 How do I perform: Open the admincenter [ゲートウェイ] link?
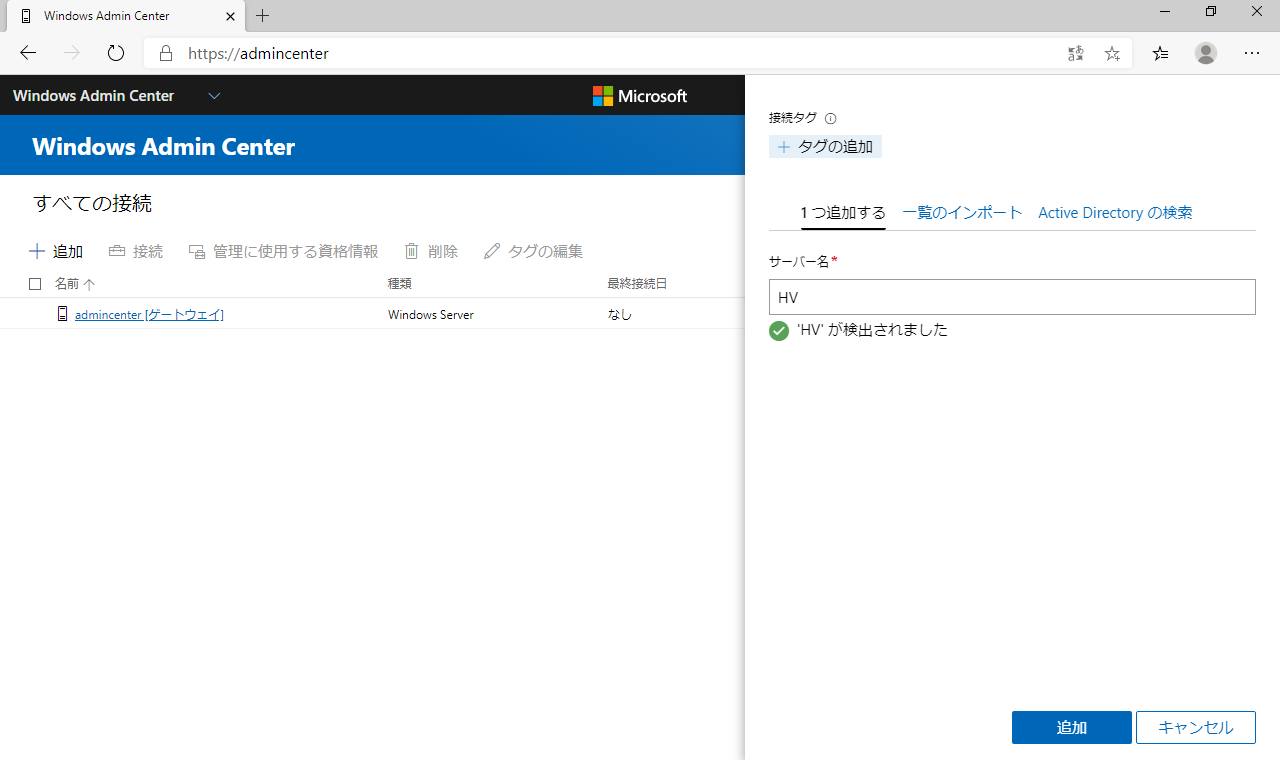click(x=149, y=314)
